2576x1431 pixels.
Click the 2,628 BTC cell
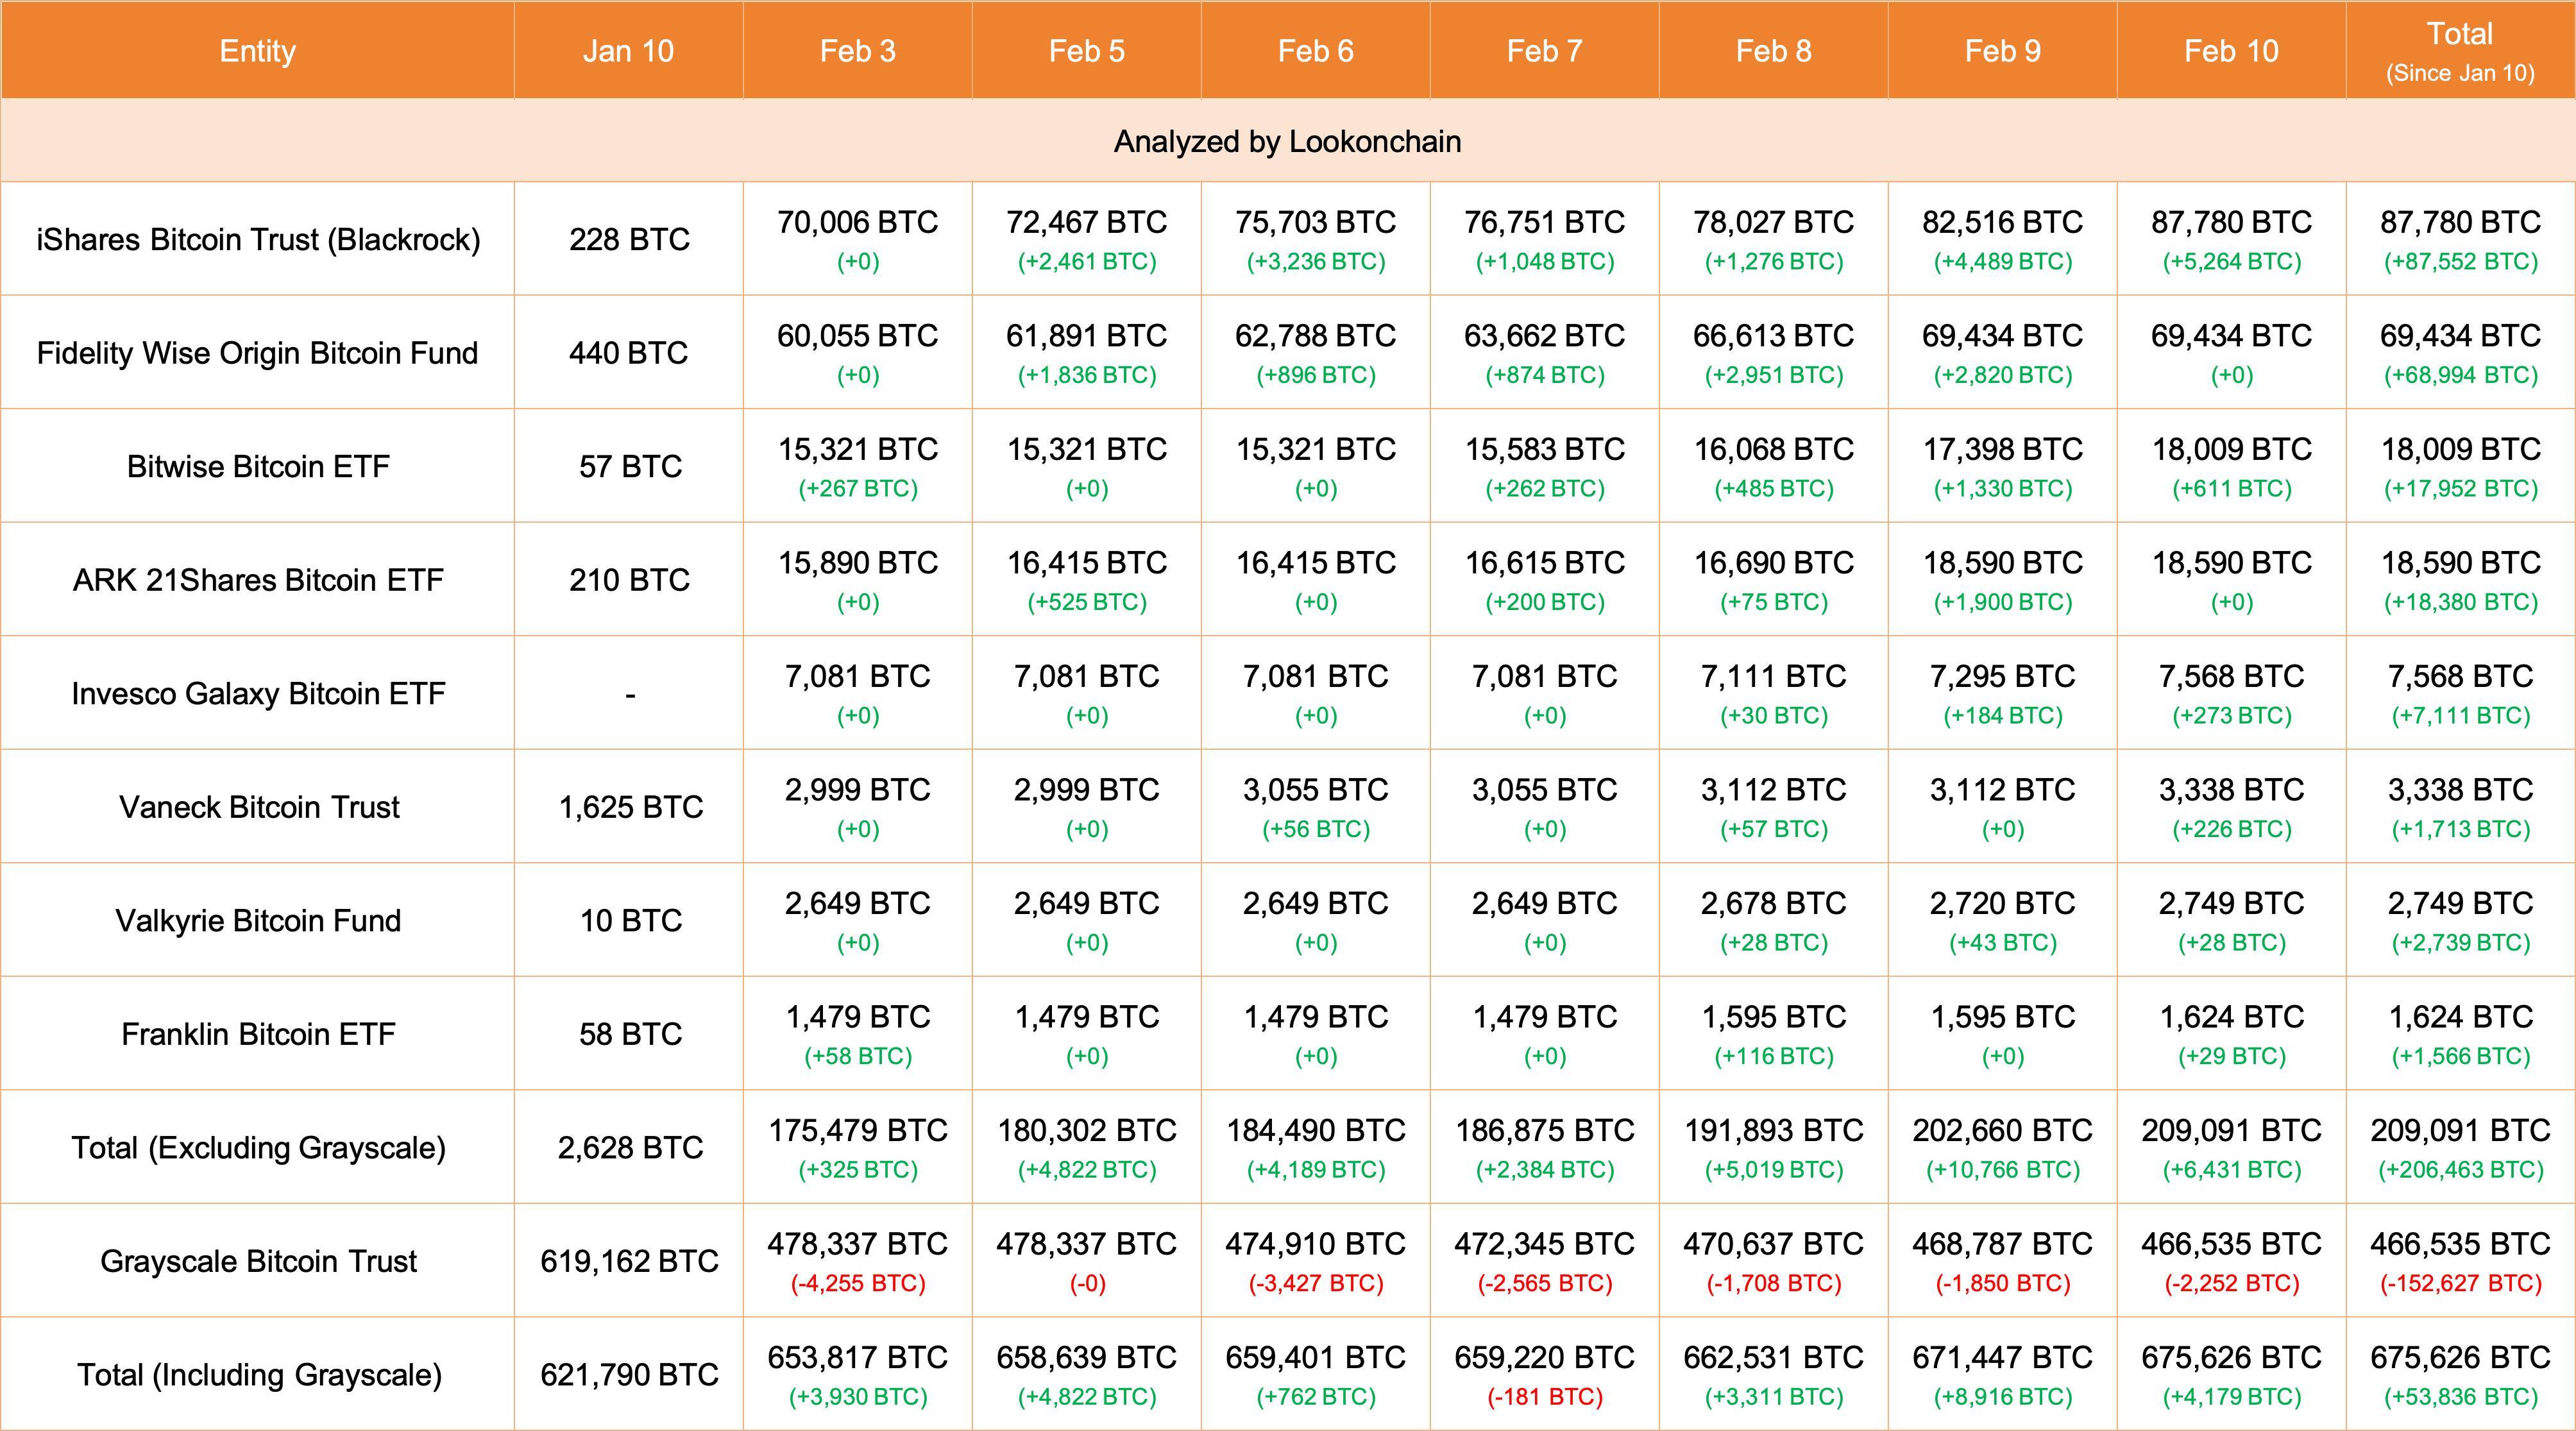coord(630,1148)
